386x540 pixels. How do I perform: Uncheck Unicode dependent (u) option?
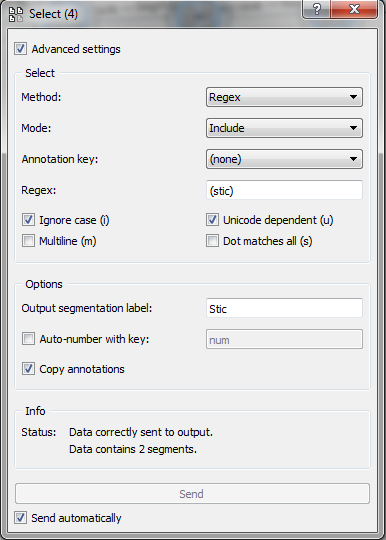[x=212, y=220]
